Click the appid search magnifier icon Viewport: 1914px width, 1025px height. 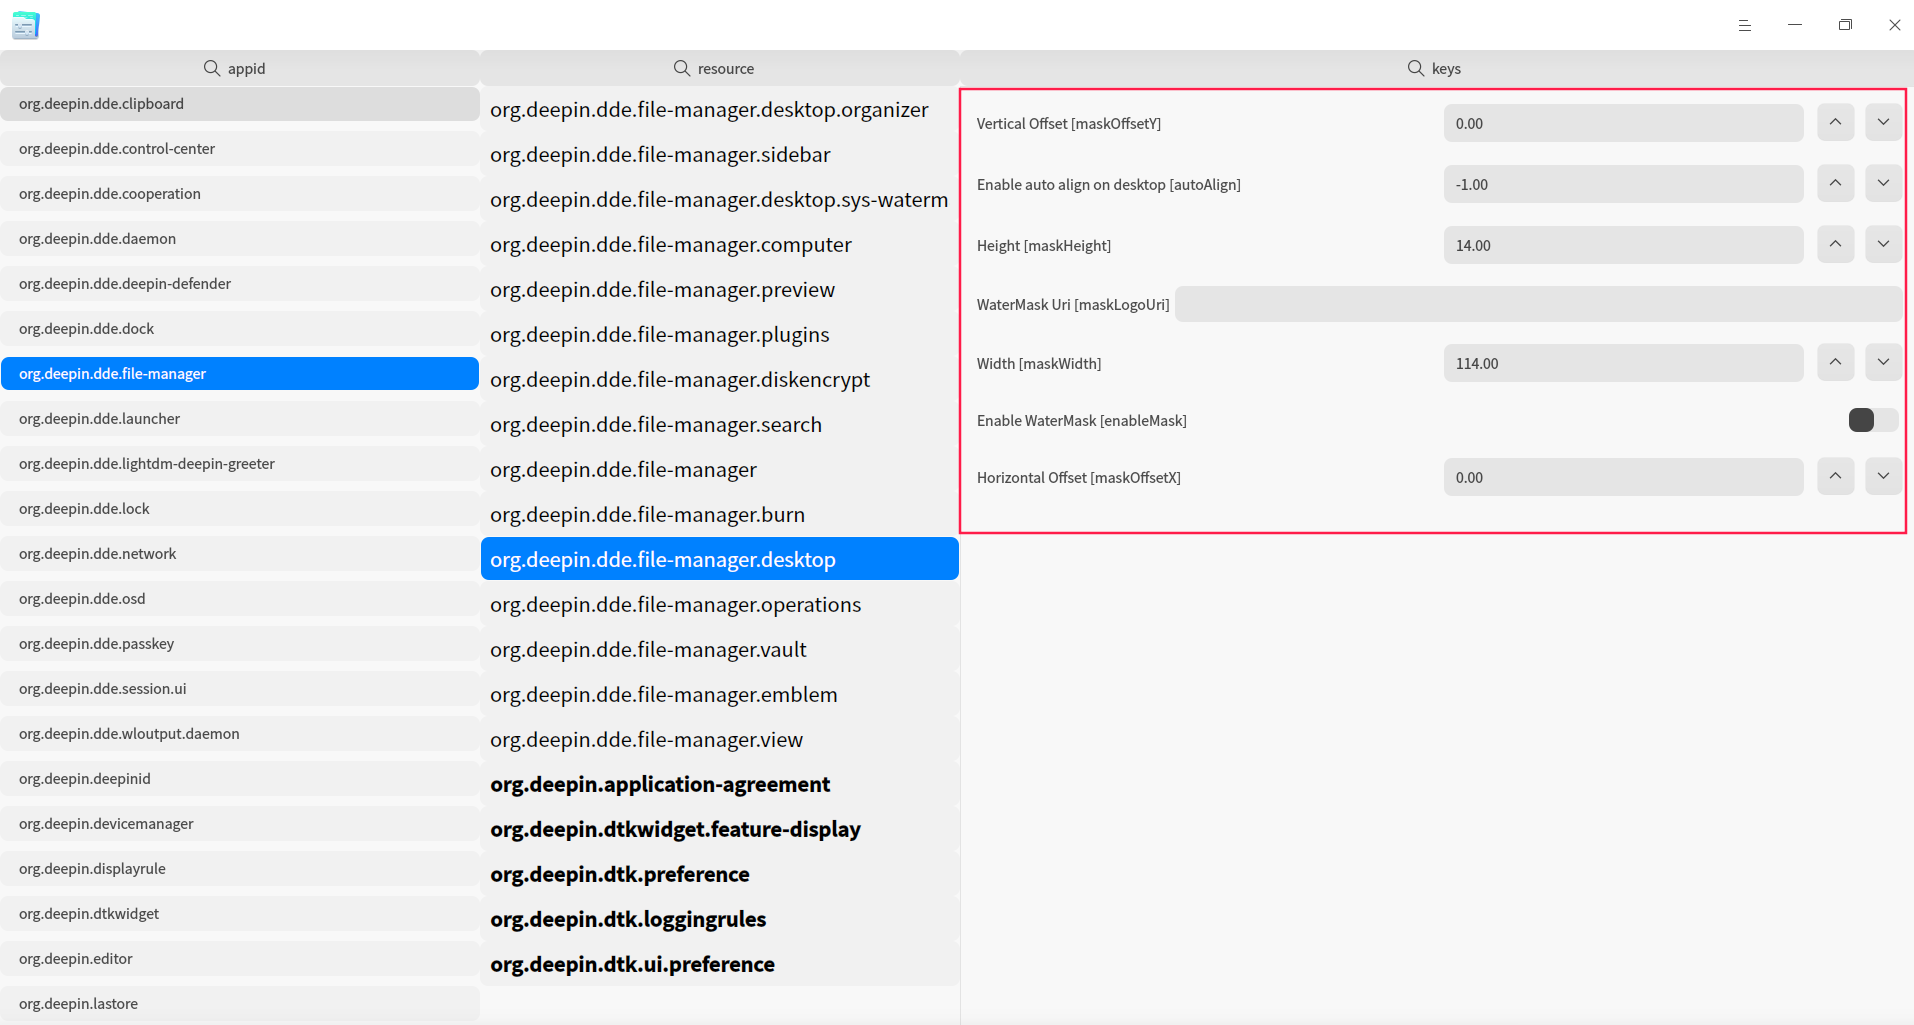tap(212, 68)
